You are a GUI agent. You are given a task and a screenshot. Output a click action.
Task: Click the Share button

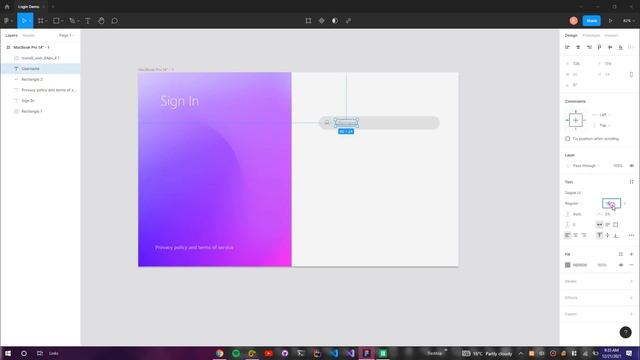pos(591,21)
